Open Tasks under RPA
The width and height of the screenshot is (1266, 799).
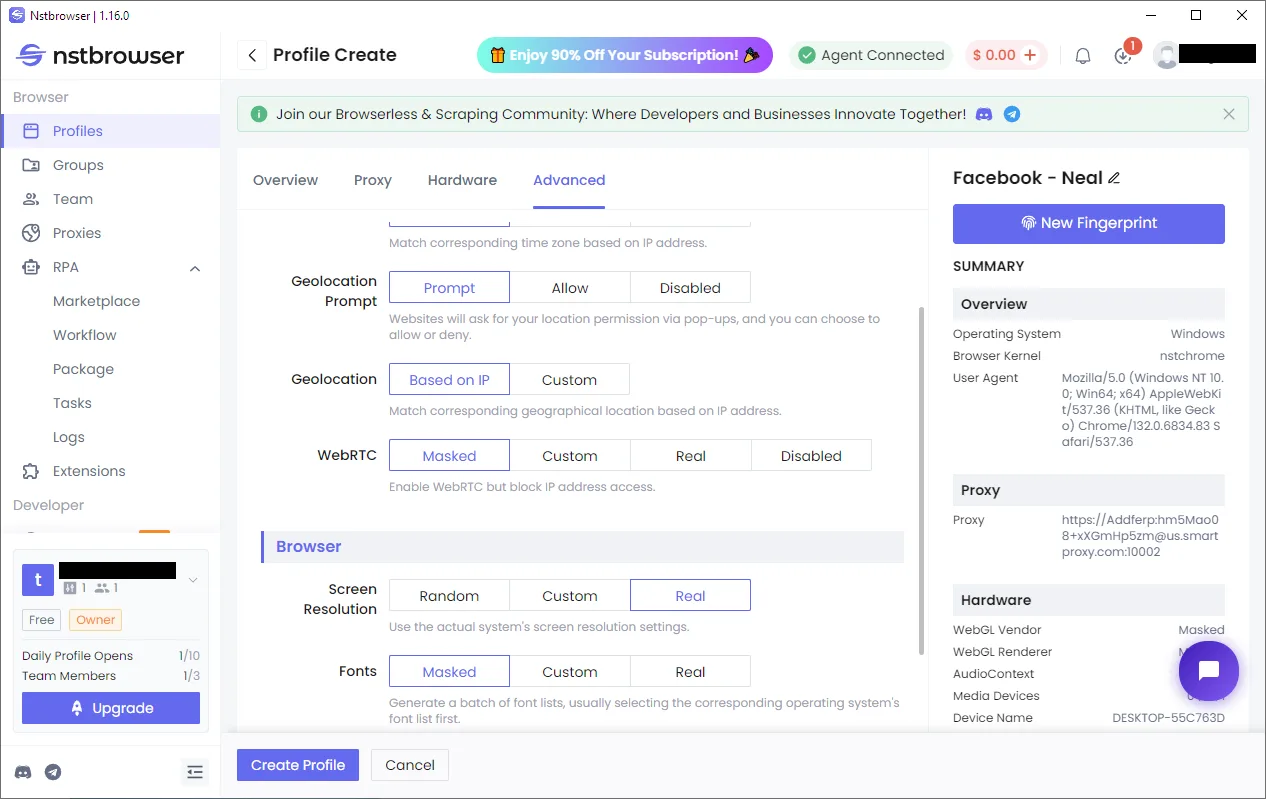pyautogui.click(x=72, y=403)
